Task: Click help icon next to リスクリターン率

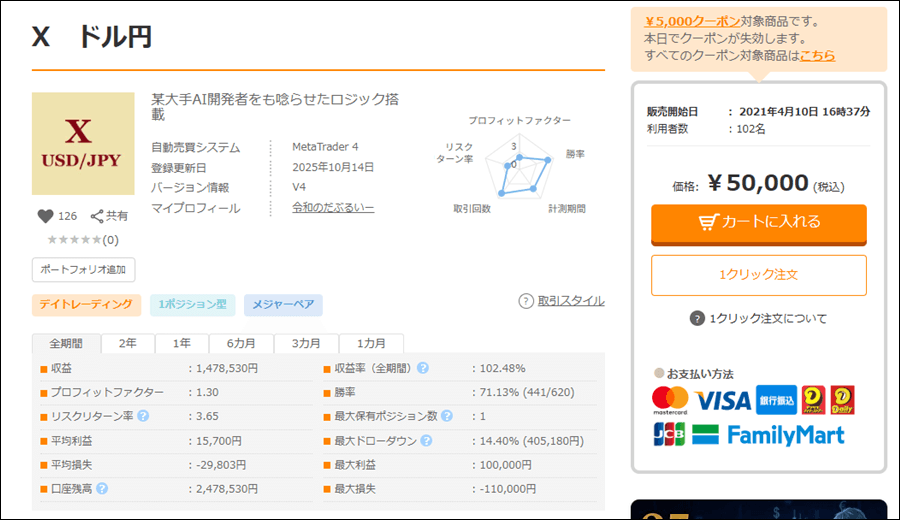Action: (x=143, y=416)
